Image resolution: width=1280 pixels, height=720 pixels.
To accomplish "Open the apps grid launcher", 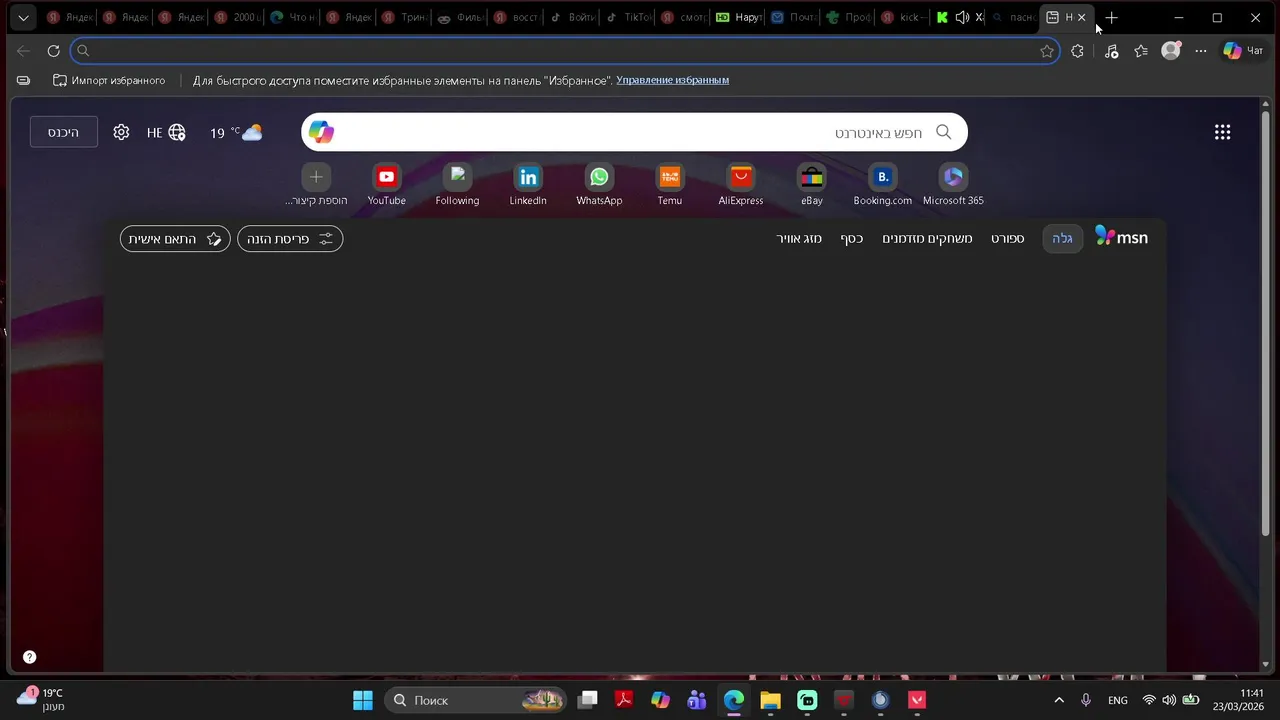I will 1222,132.
